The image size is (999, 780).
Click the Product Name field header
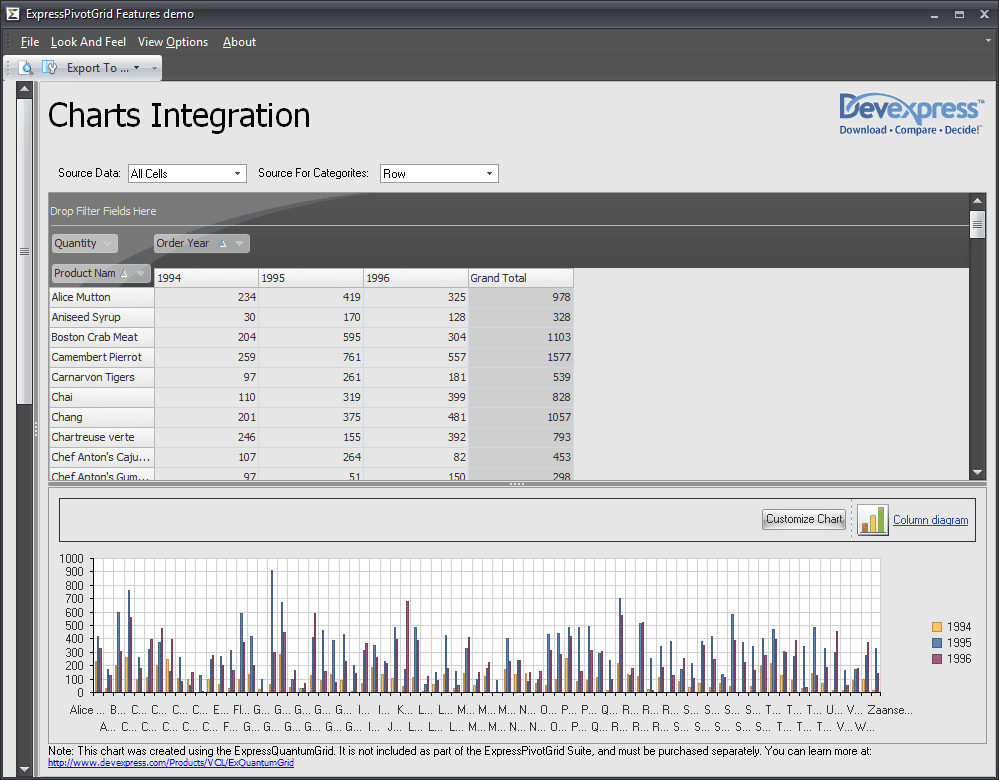[101, 273]
